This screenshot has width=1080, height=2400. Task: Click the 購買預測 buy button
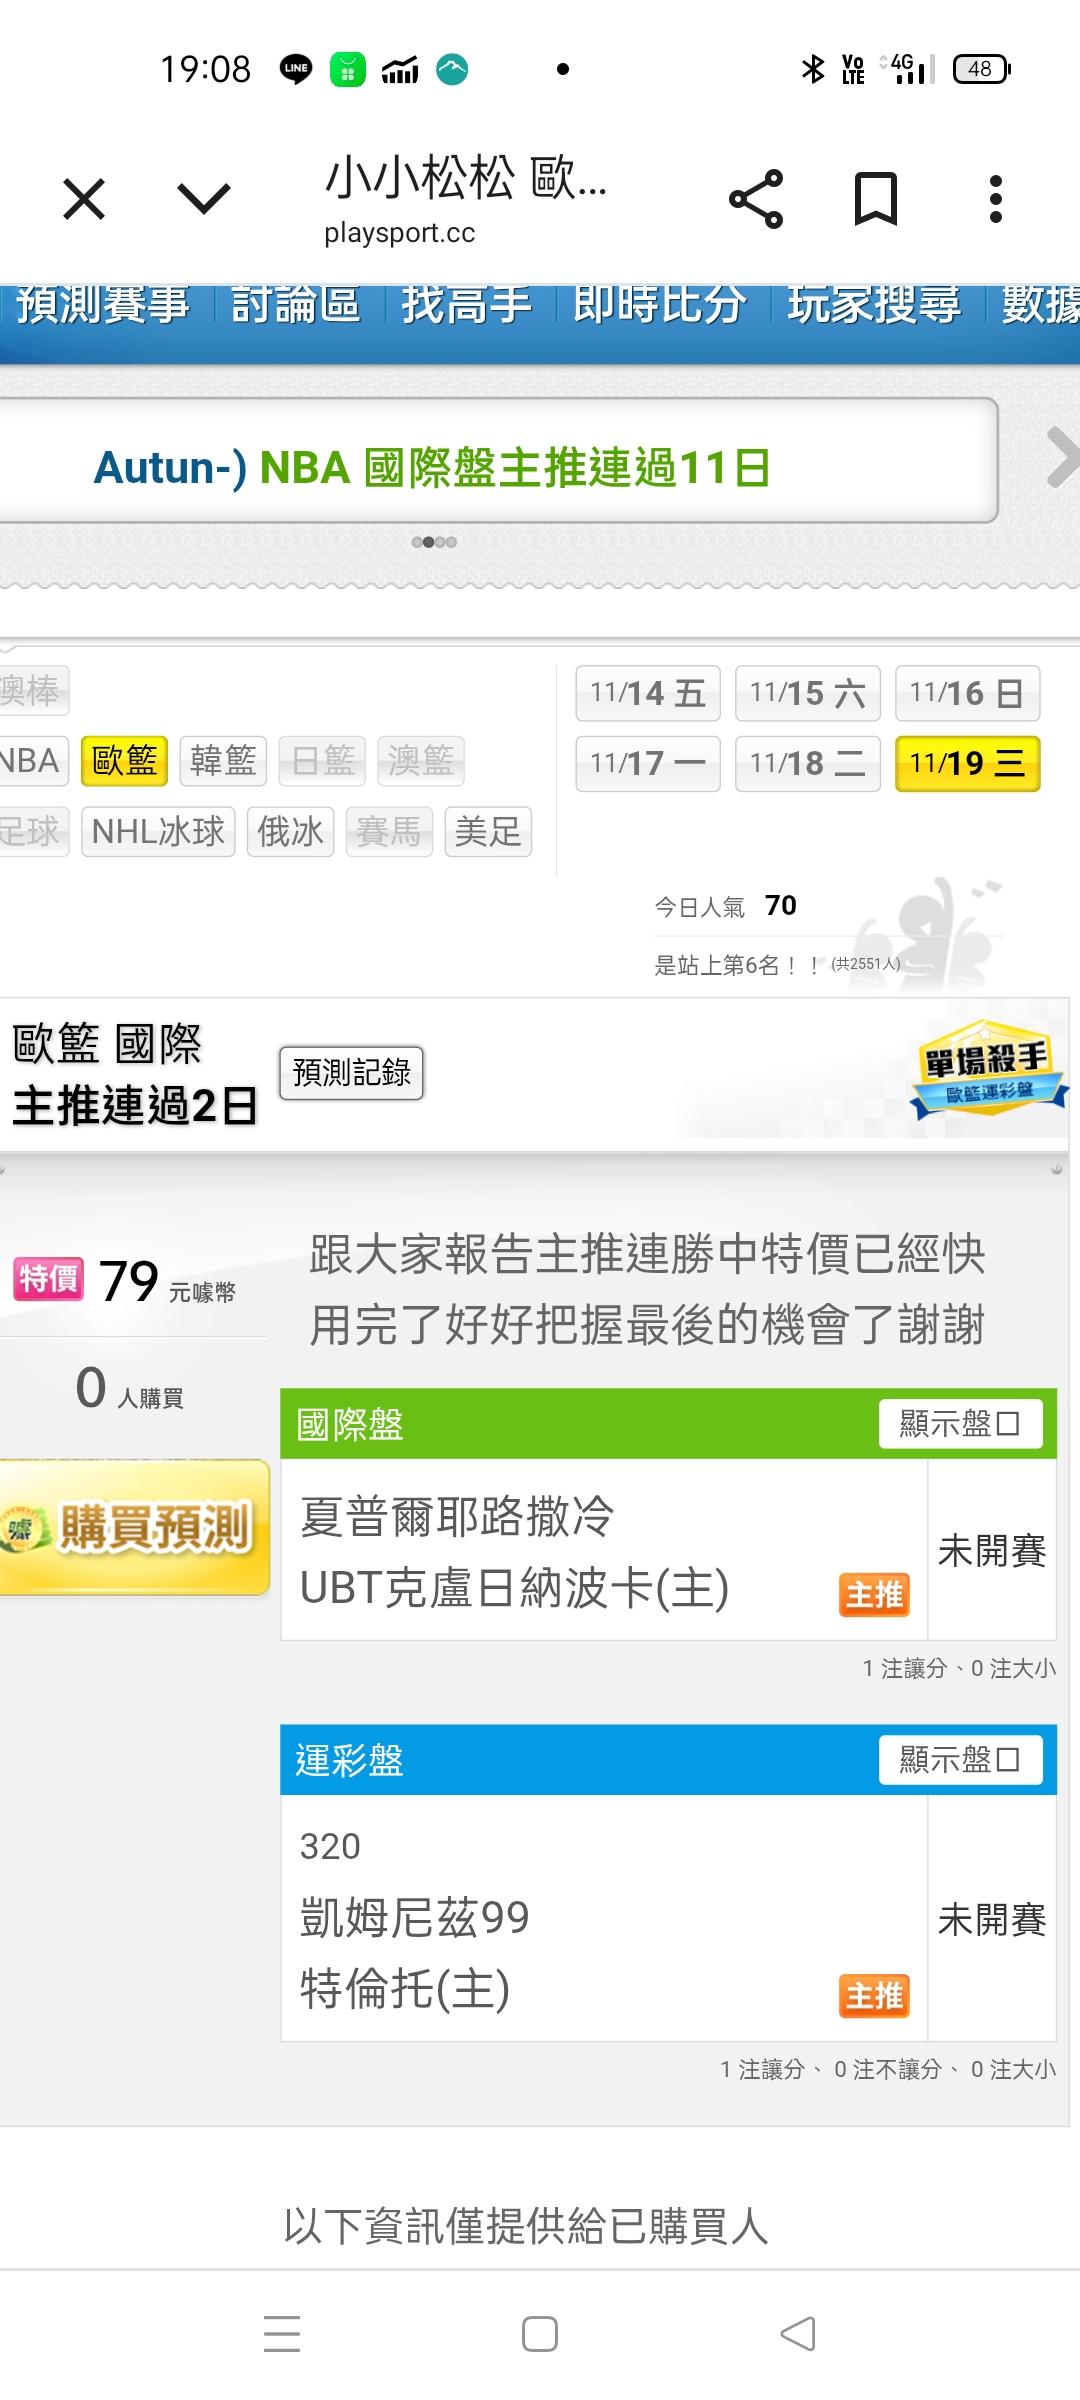point(134,1527)
